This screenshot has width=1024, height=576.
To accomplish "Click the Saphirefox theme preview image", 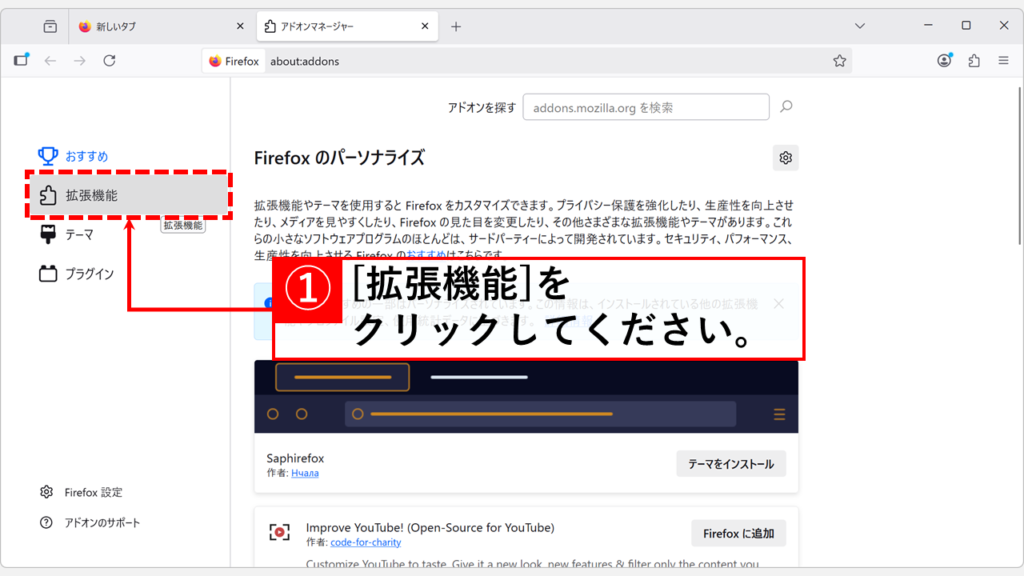I will [526, 396].
